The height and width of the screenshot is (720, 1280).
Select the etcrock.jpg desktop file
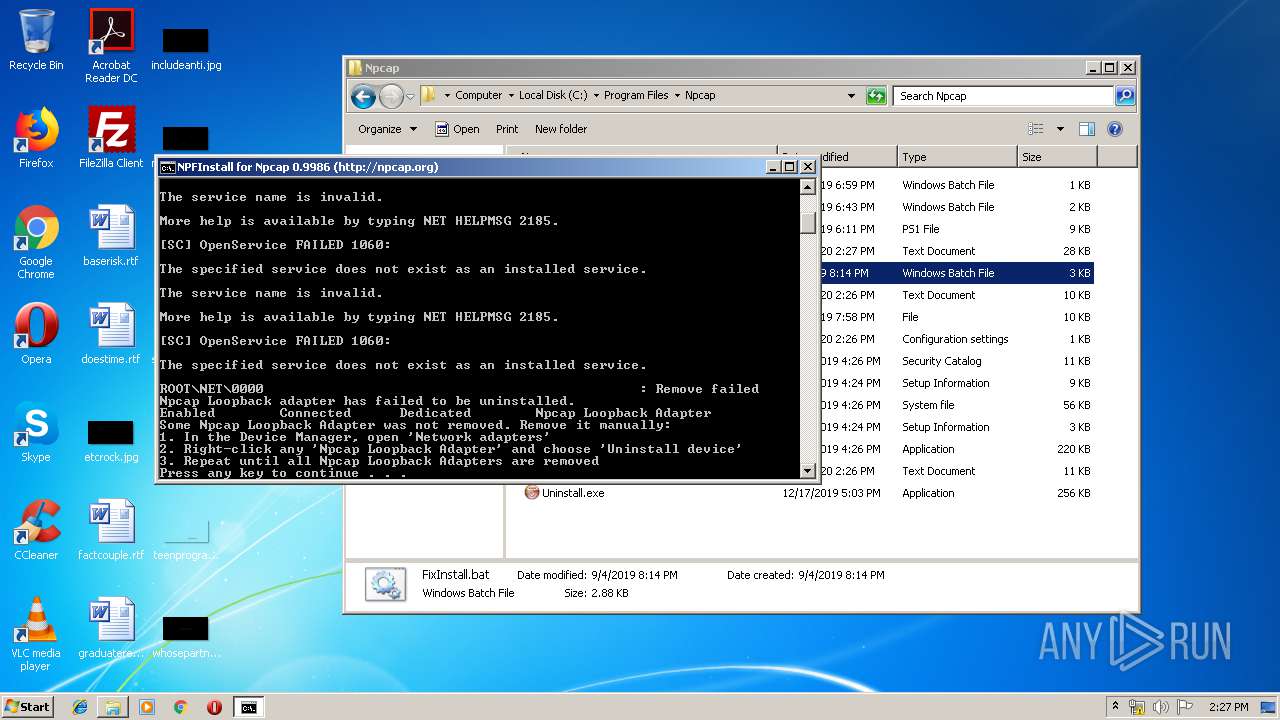coord(111,440)
